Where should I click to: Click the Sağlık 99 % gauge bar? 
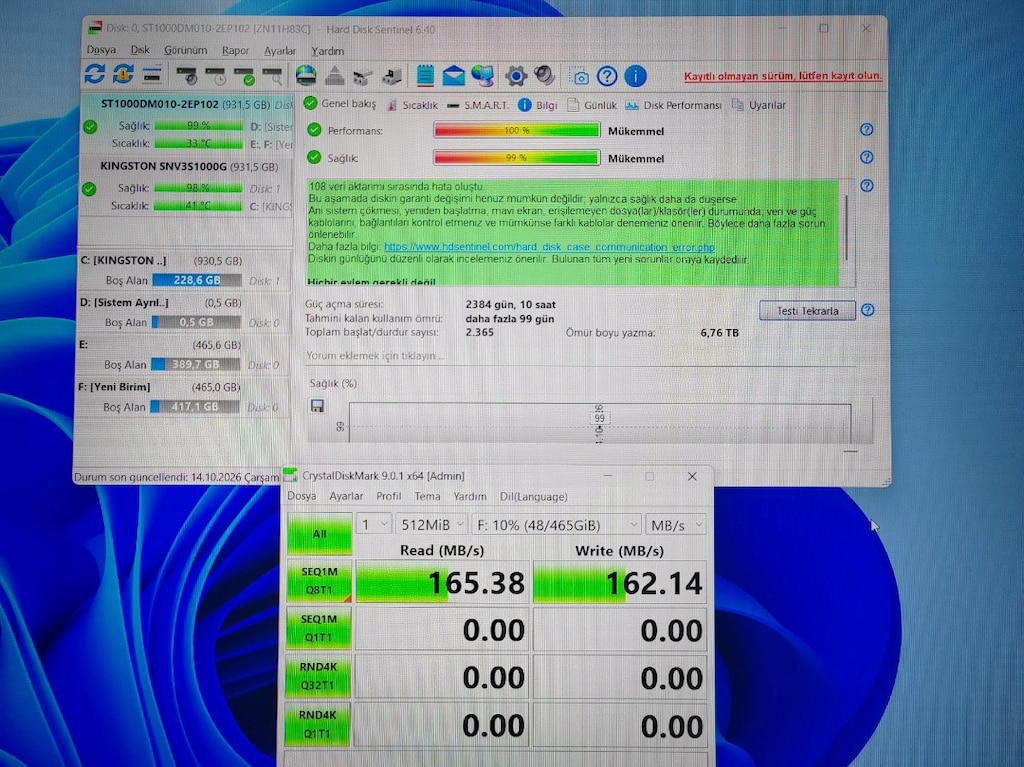[517, 157]
